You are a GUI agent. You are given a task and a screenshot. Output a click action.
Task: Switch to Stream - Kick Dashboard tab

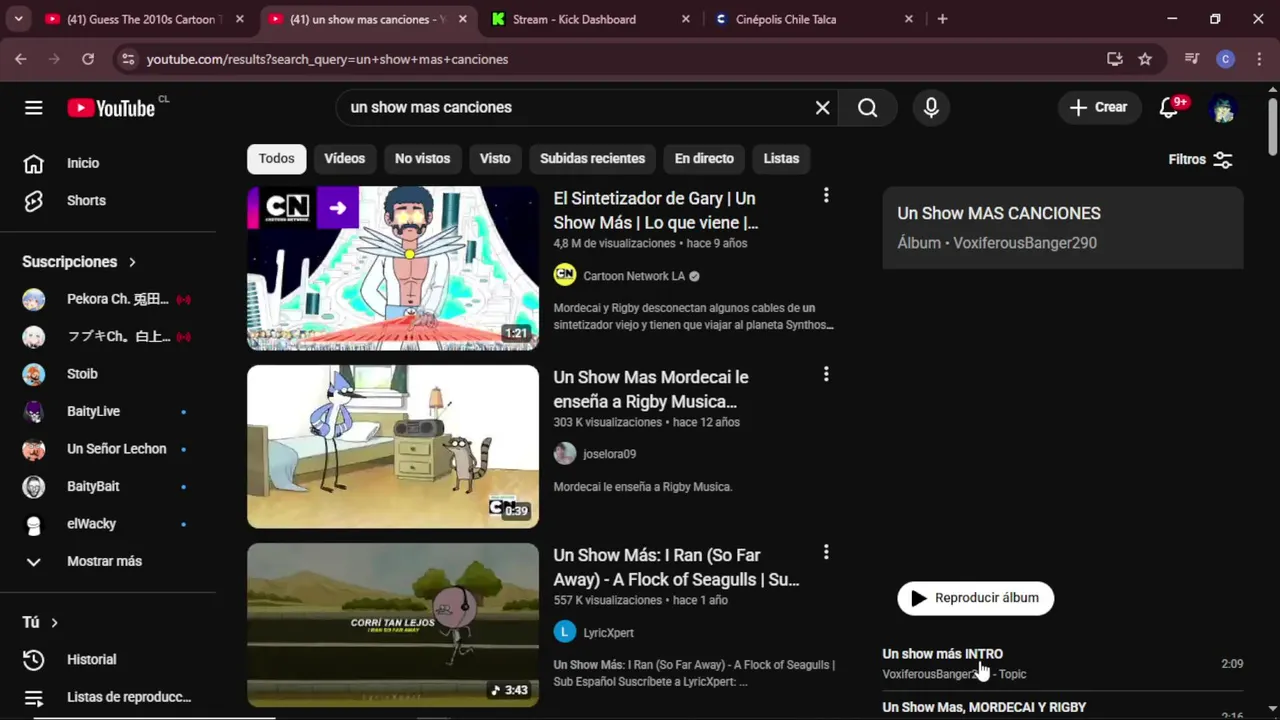(x=590, y=19)
